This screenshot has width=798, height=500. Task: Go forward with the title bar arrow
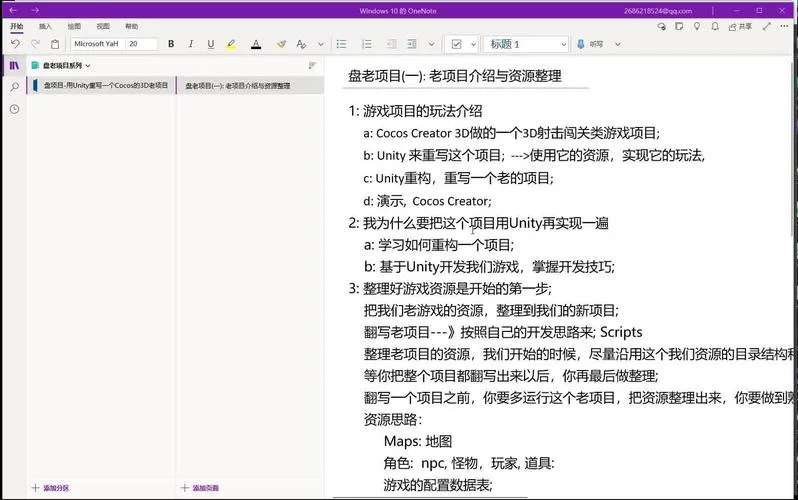point(35,10)
